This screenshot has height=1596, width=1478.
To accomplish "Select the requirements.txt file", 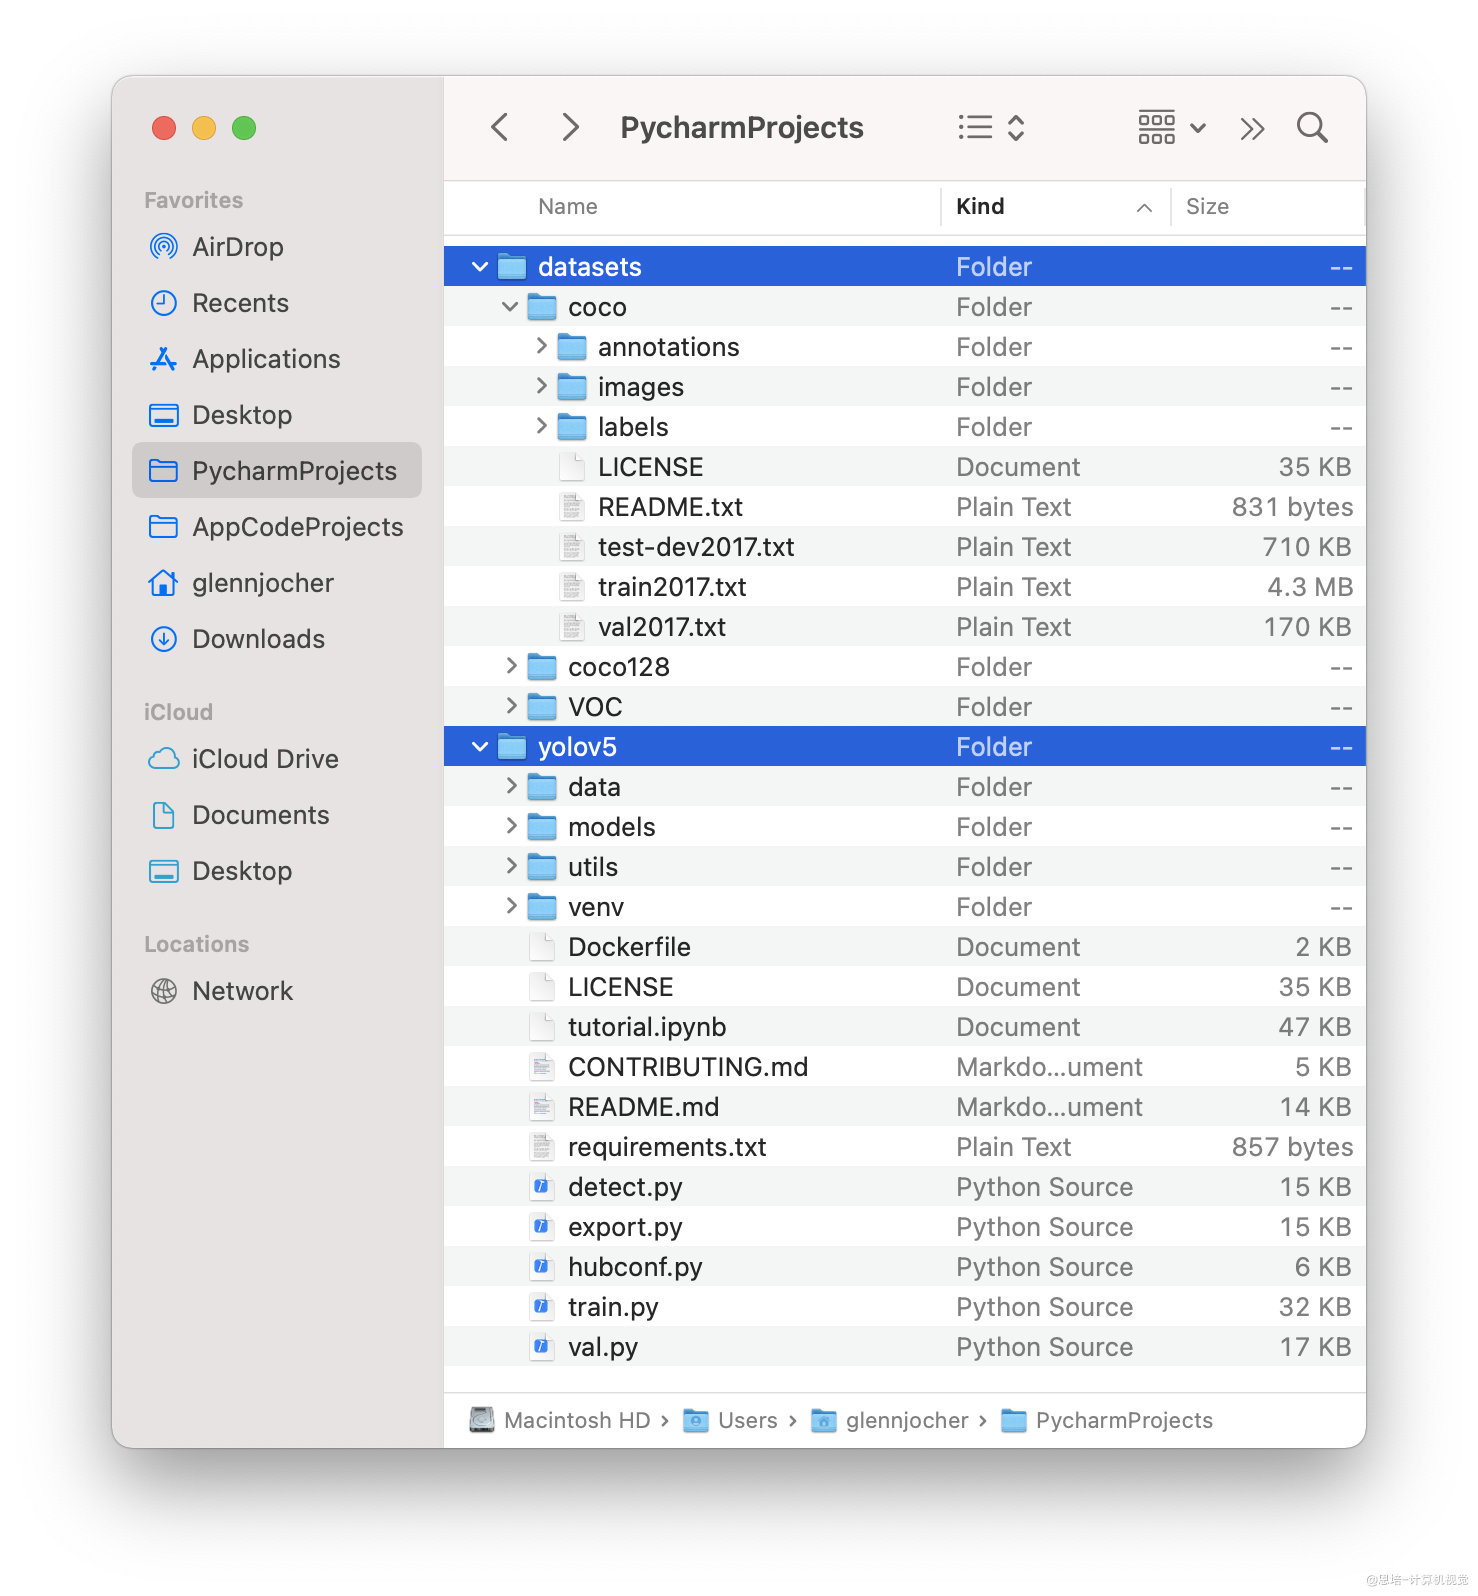I will (x=905, y=1147).
